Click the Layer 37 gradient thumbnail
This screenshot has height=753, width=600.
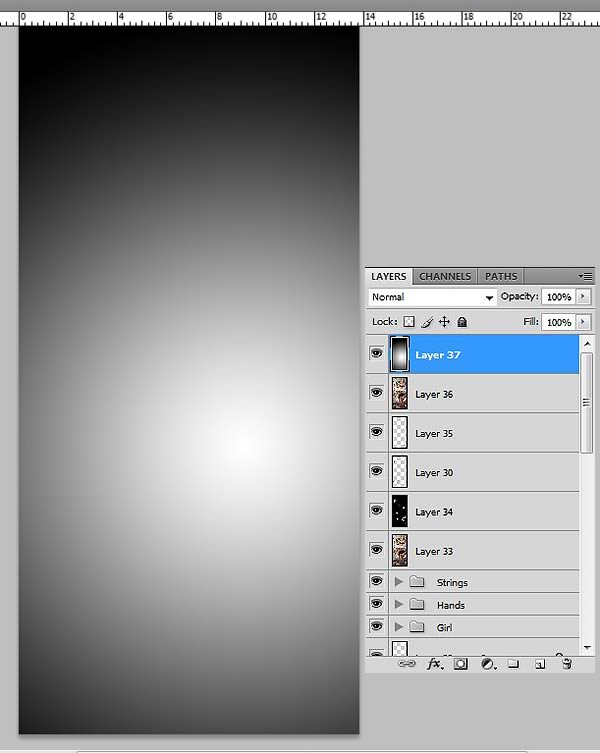pos(400,354)
